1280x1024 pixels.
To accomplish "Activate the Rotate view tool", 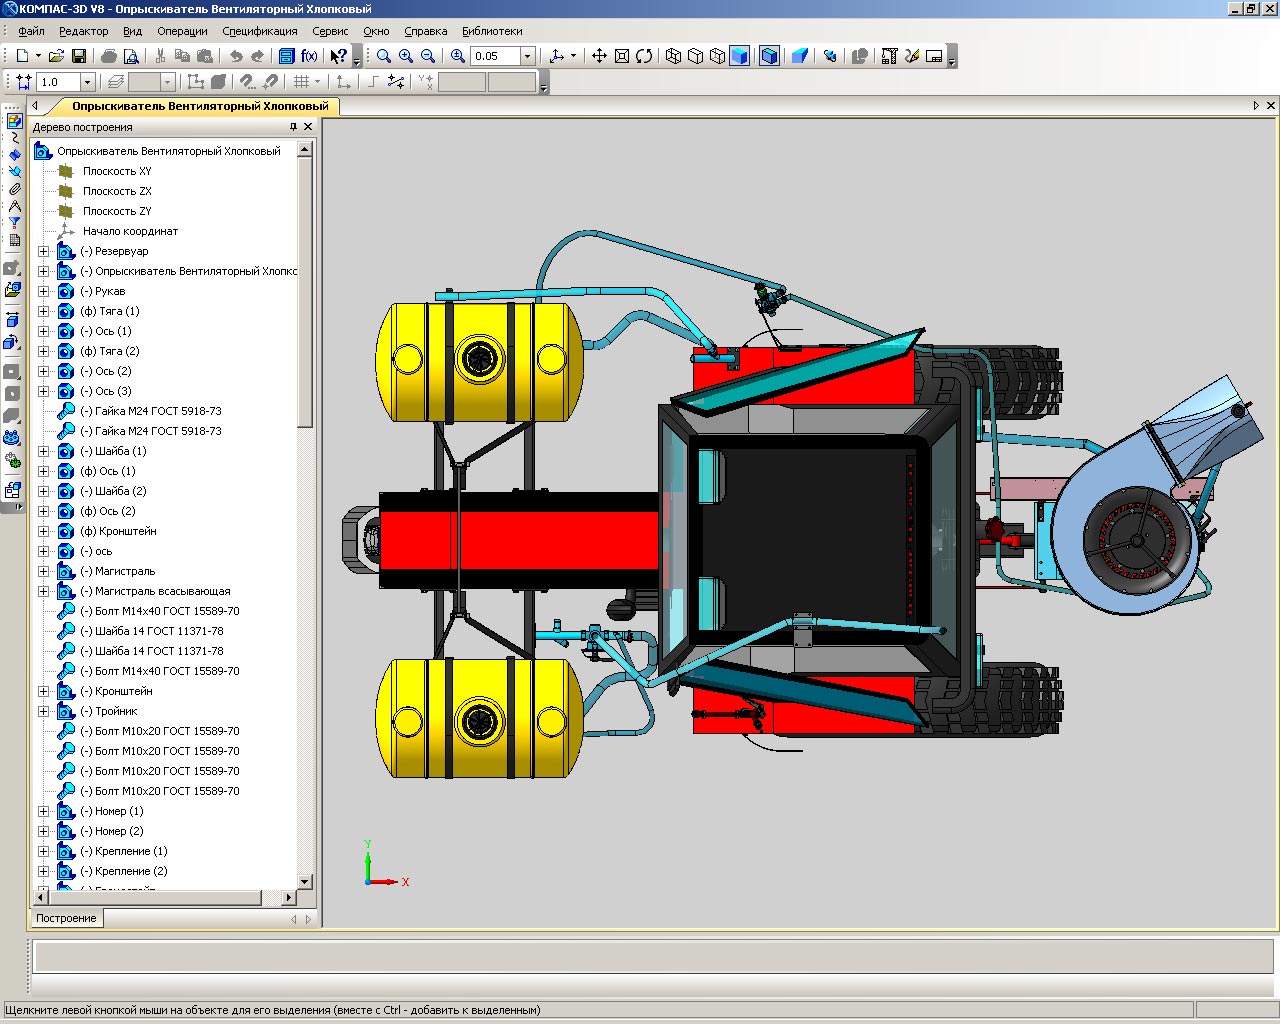I will point(644,56).
